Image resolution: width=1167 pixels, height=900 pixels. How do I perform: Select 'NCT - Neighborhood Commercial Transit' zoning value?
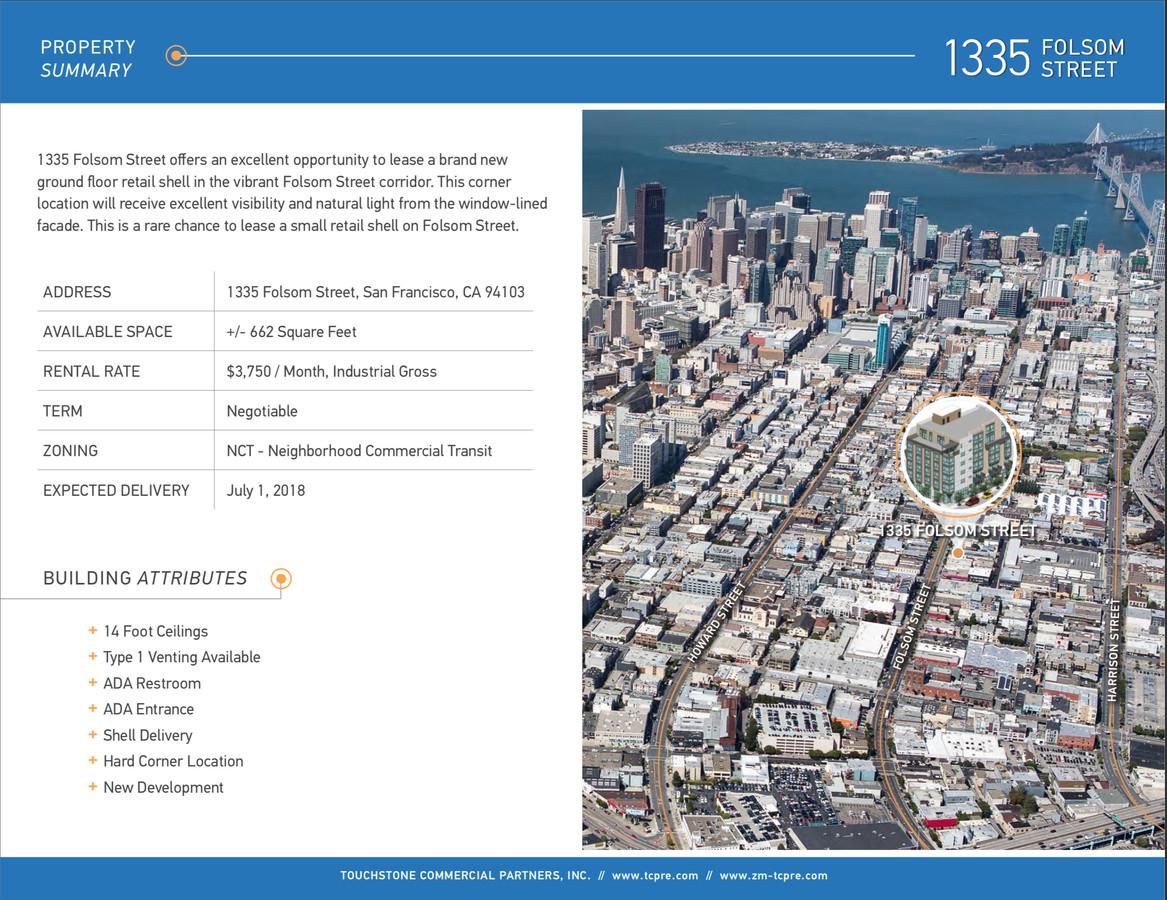[x=359, y=450]
